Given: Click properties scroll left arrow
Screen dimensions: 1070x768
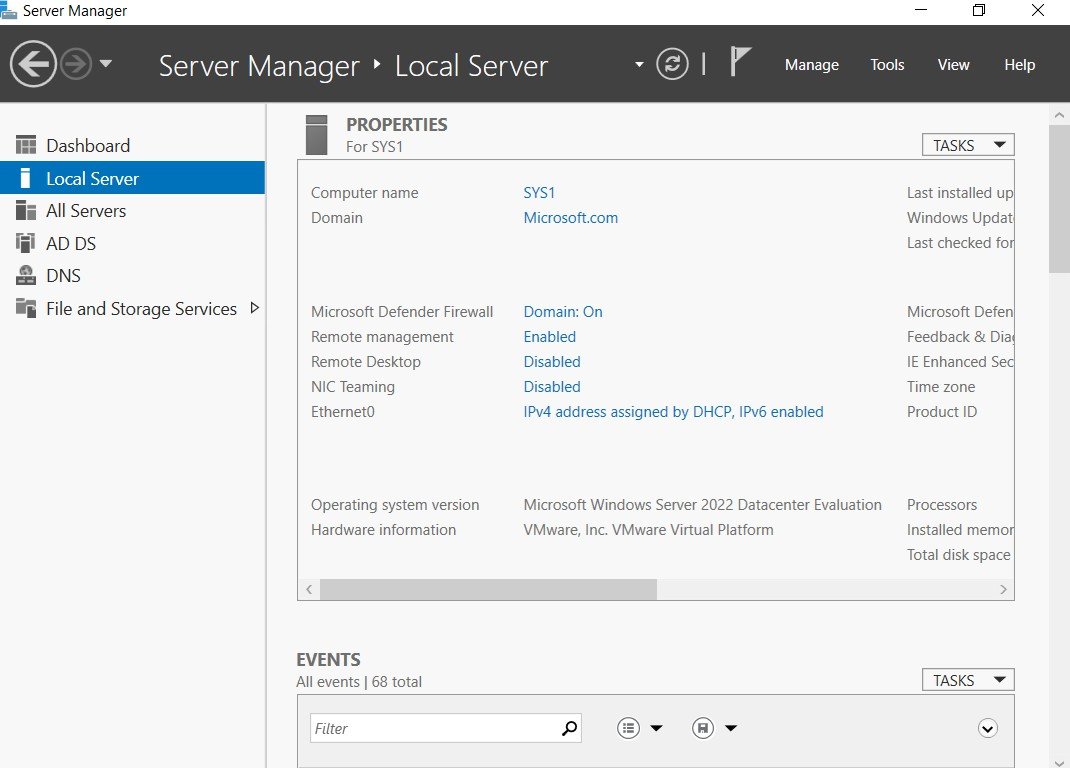Looking at the screenshot, I should coord(309,589).
